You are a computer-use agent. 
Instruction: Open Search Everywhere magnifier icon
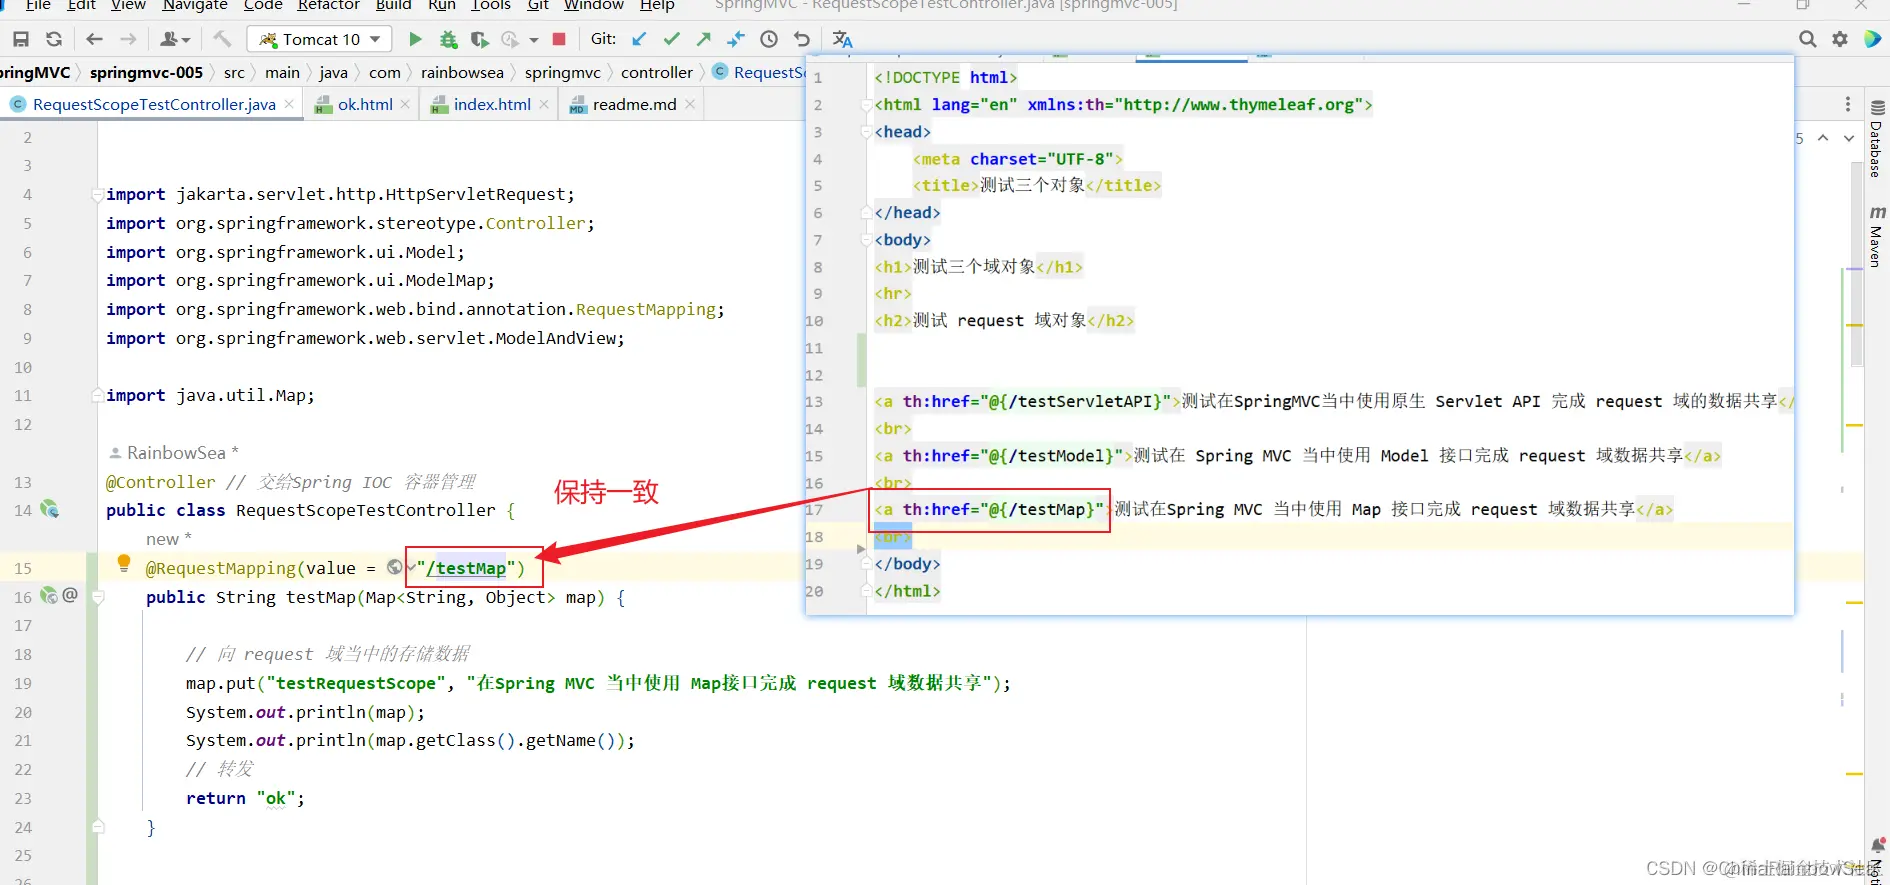point(1807,39)
